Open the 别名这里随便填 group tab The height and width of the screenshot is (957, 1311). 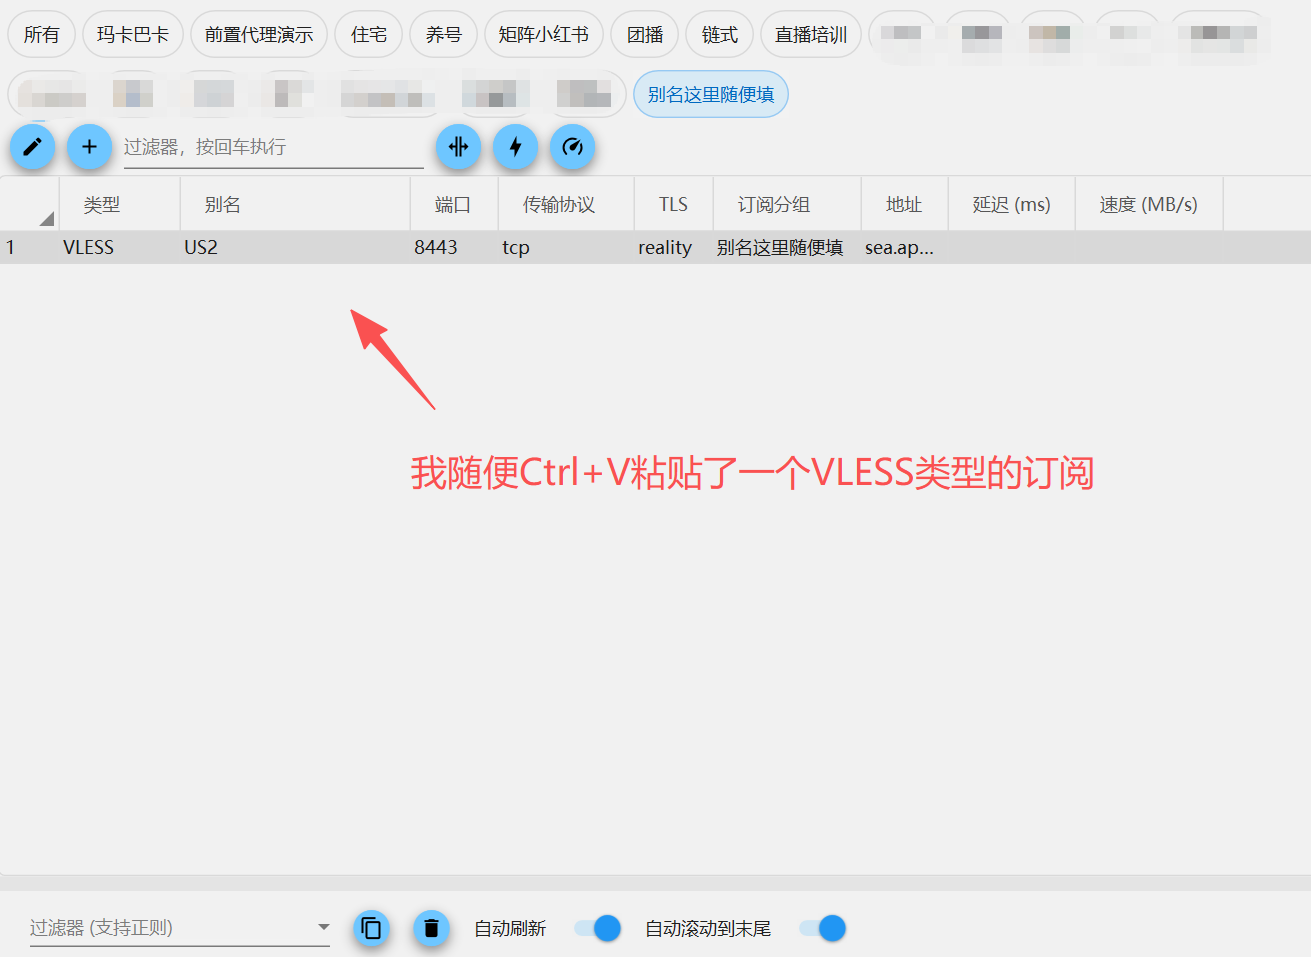click(x=710, y=94)
